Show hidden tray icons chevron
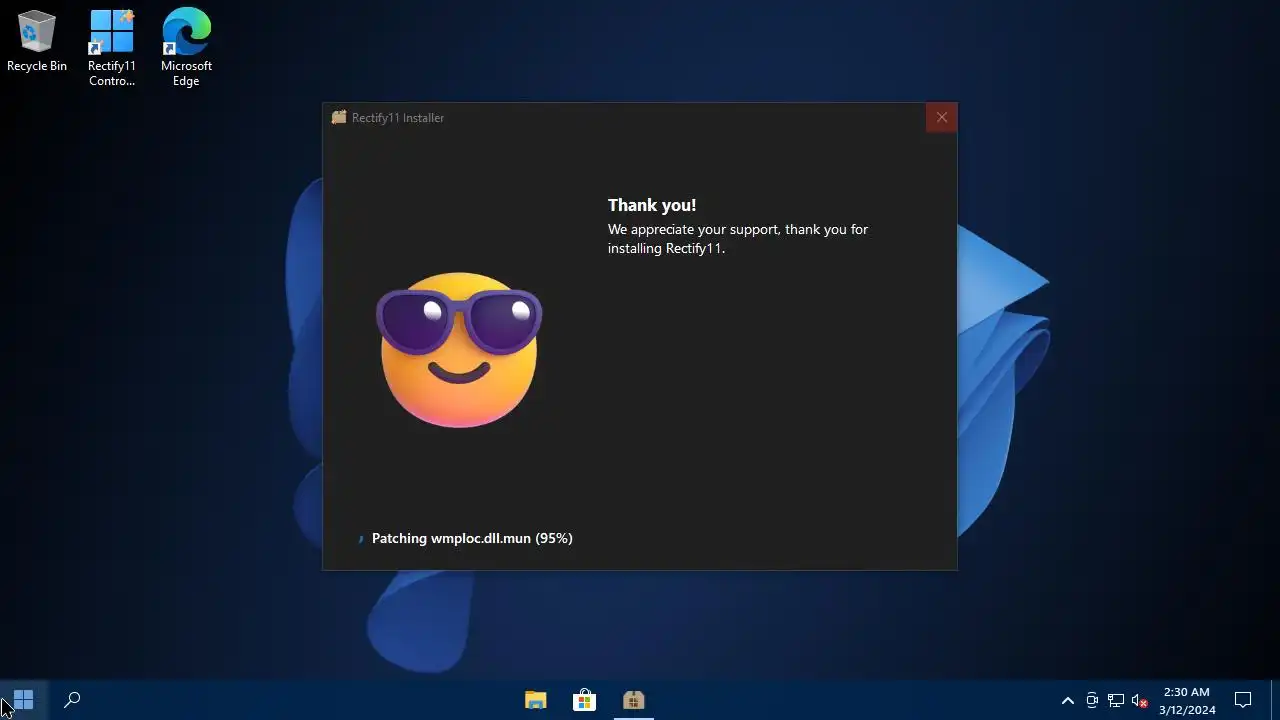Screen dimensions: 1280x720 1067,700
